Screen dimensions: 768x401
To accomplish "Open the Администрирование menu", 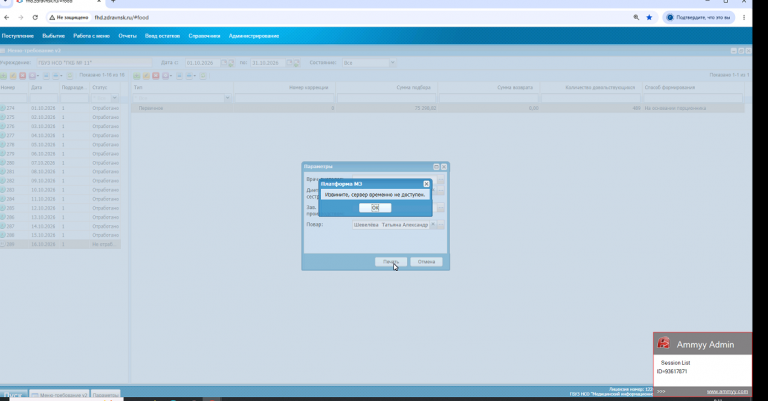I will point(254,36).
